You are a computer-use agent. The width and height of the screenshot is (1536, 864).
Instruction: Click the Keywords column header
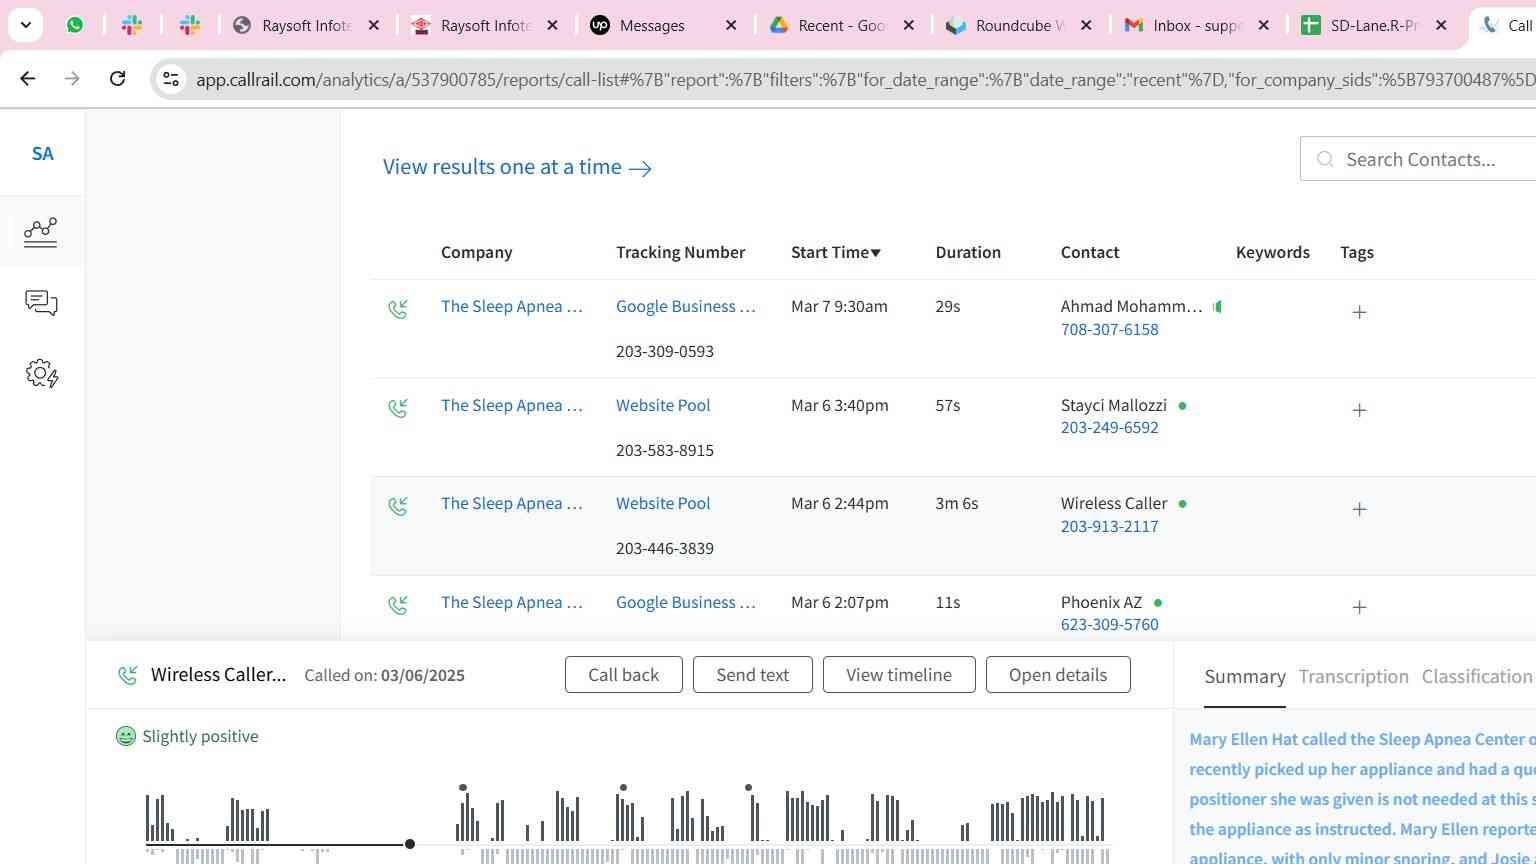[1273, 252]
